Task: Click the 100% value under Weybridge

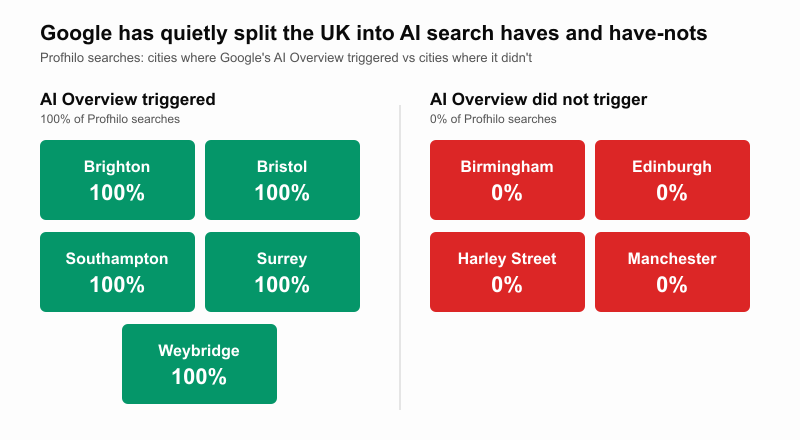Action: 199,377
